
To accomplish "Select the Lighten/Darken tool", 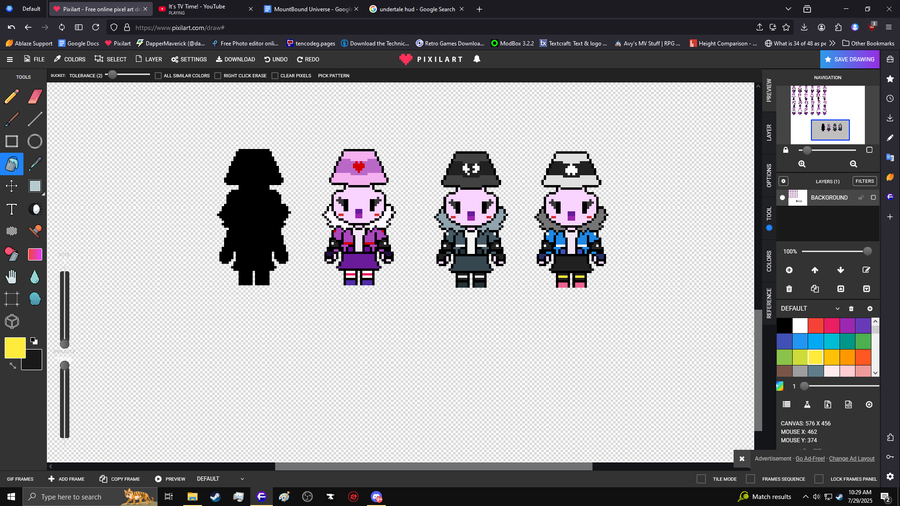I will [x=35, y=209].
